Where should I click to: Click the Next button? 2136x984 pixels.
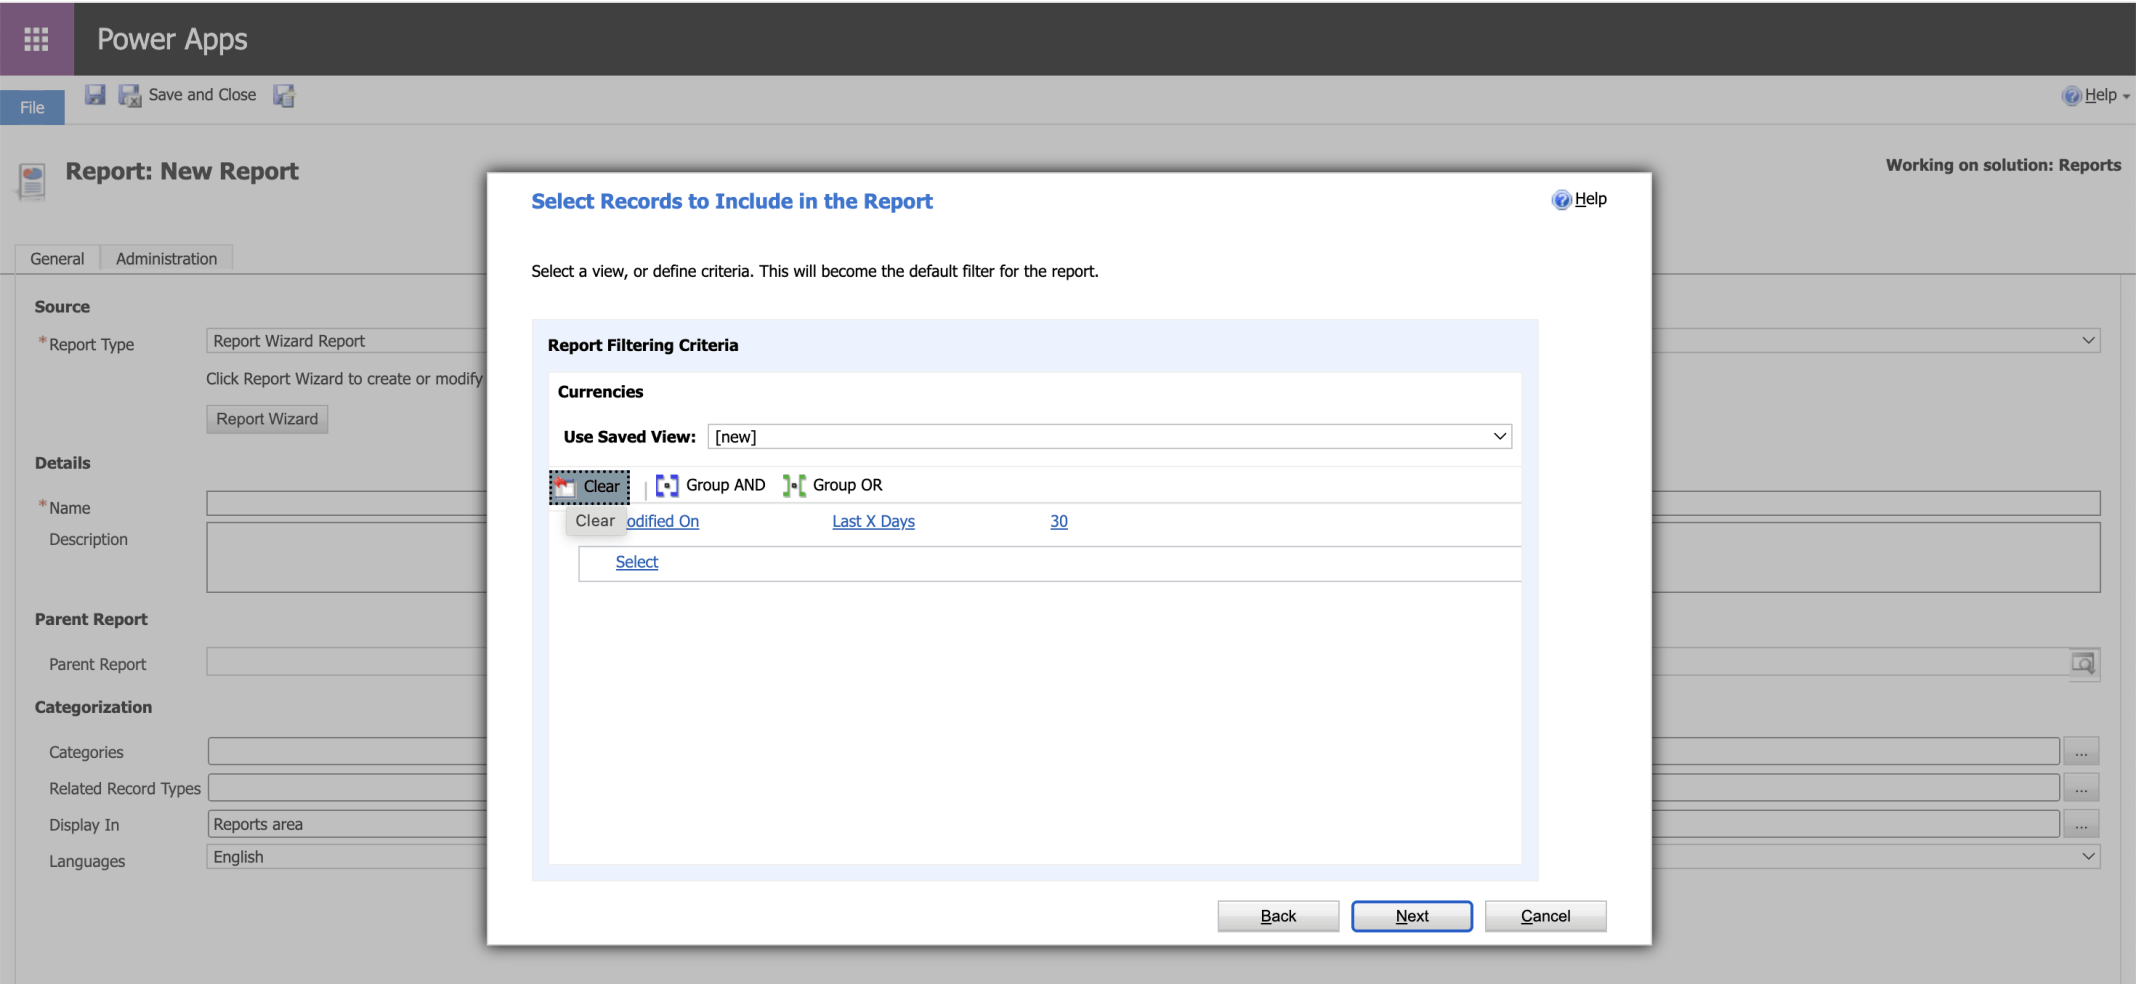coord(1411,916)
